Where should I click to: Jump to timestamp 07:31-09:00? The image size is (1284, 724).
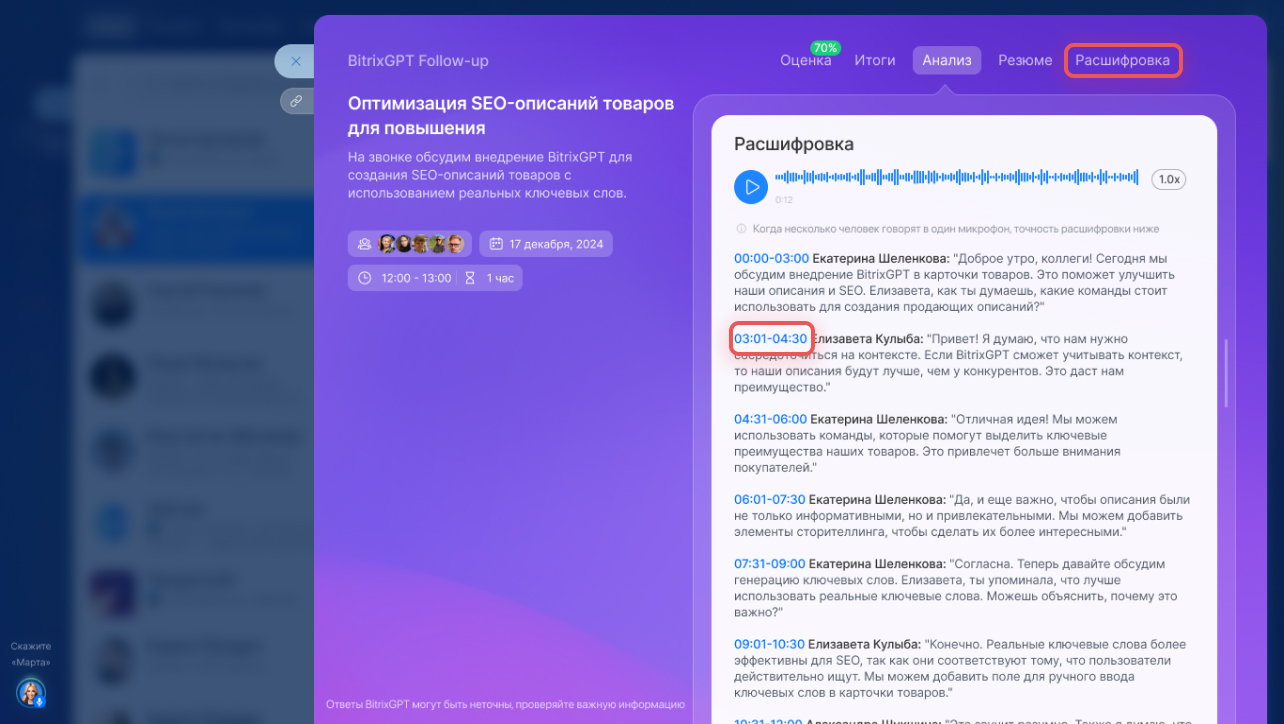770,564
